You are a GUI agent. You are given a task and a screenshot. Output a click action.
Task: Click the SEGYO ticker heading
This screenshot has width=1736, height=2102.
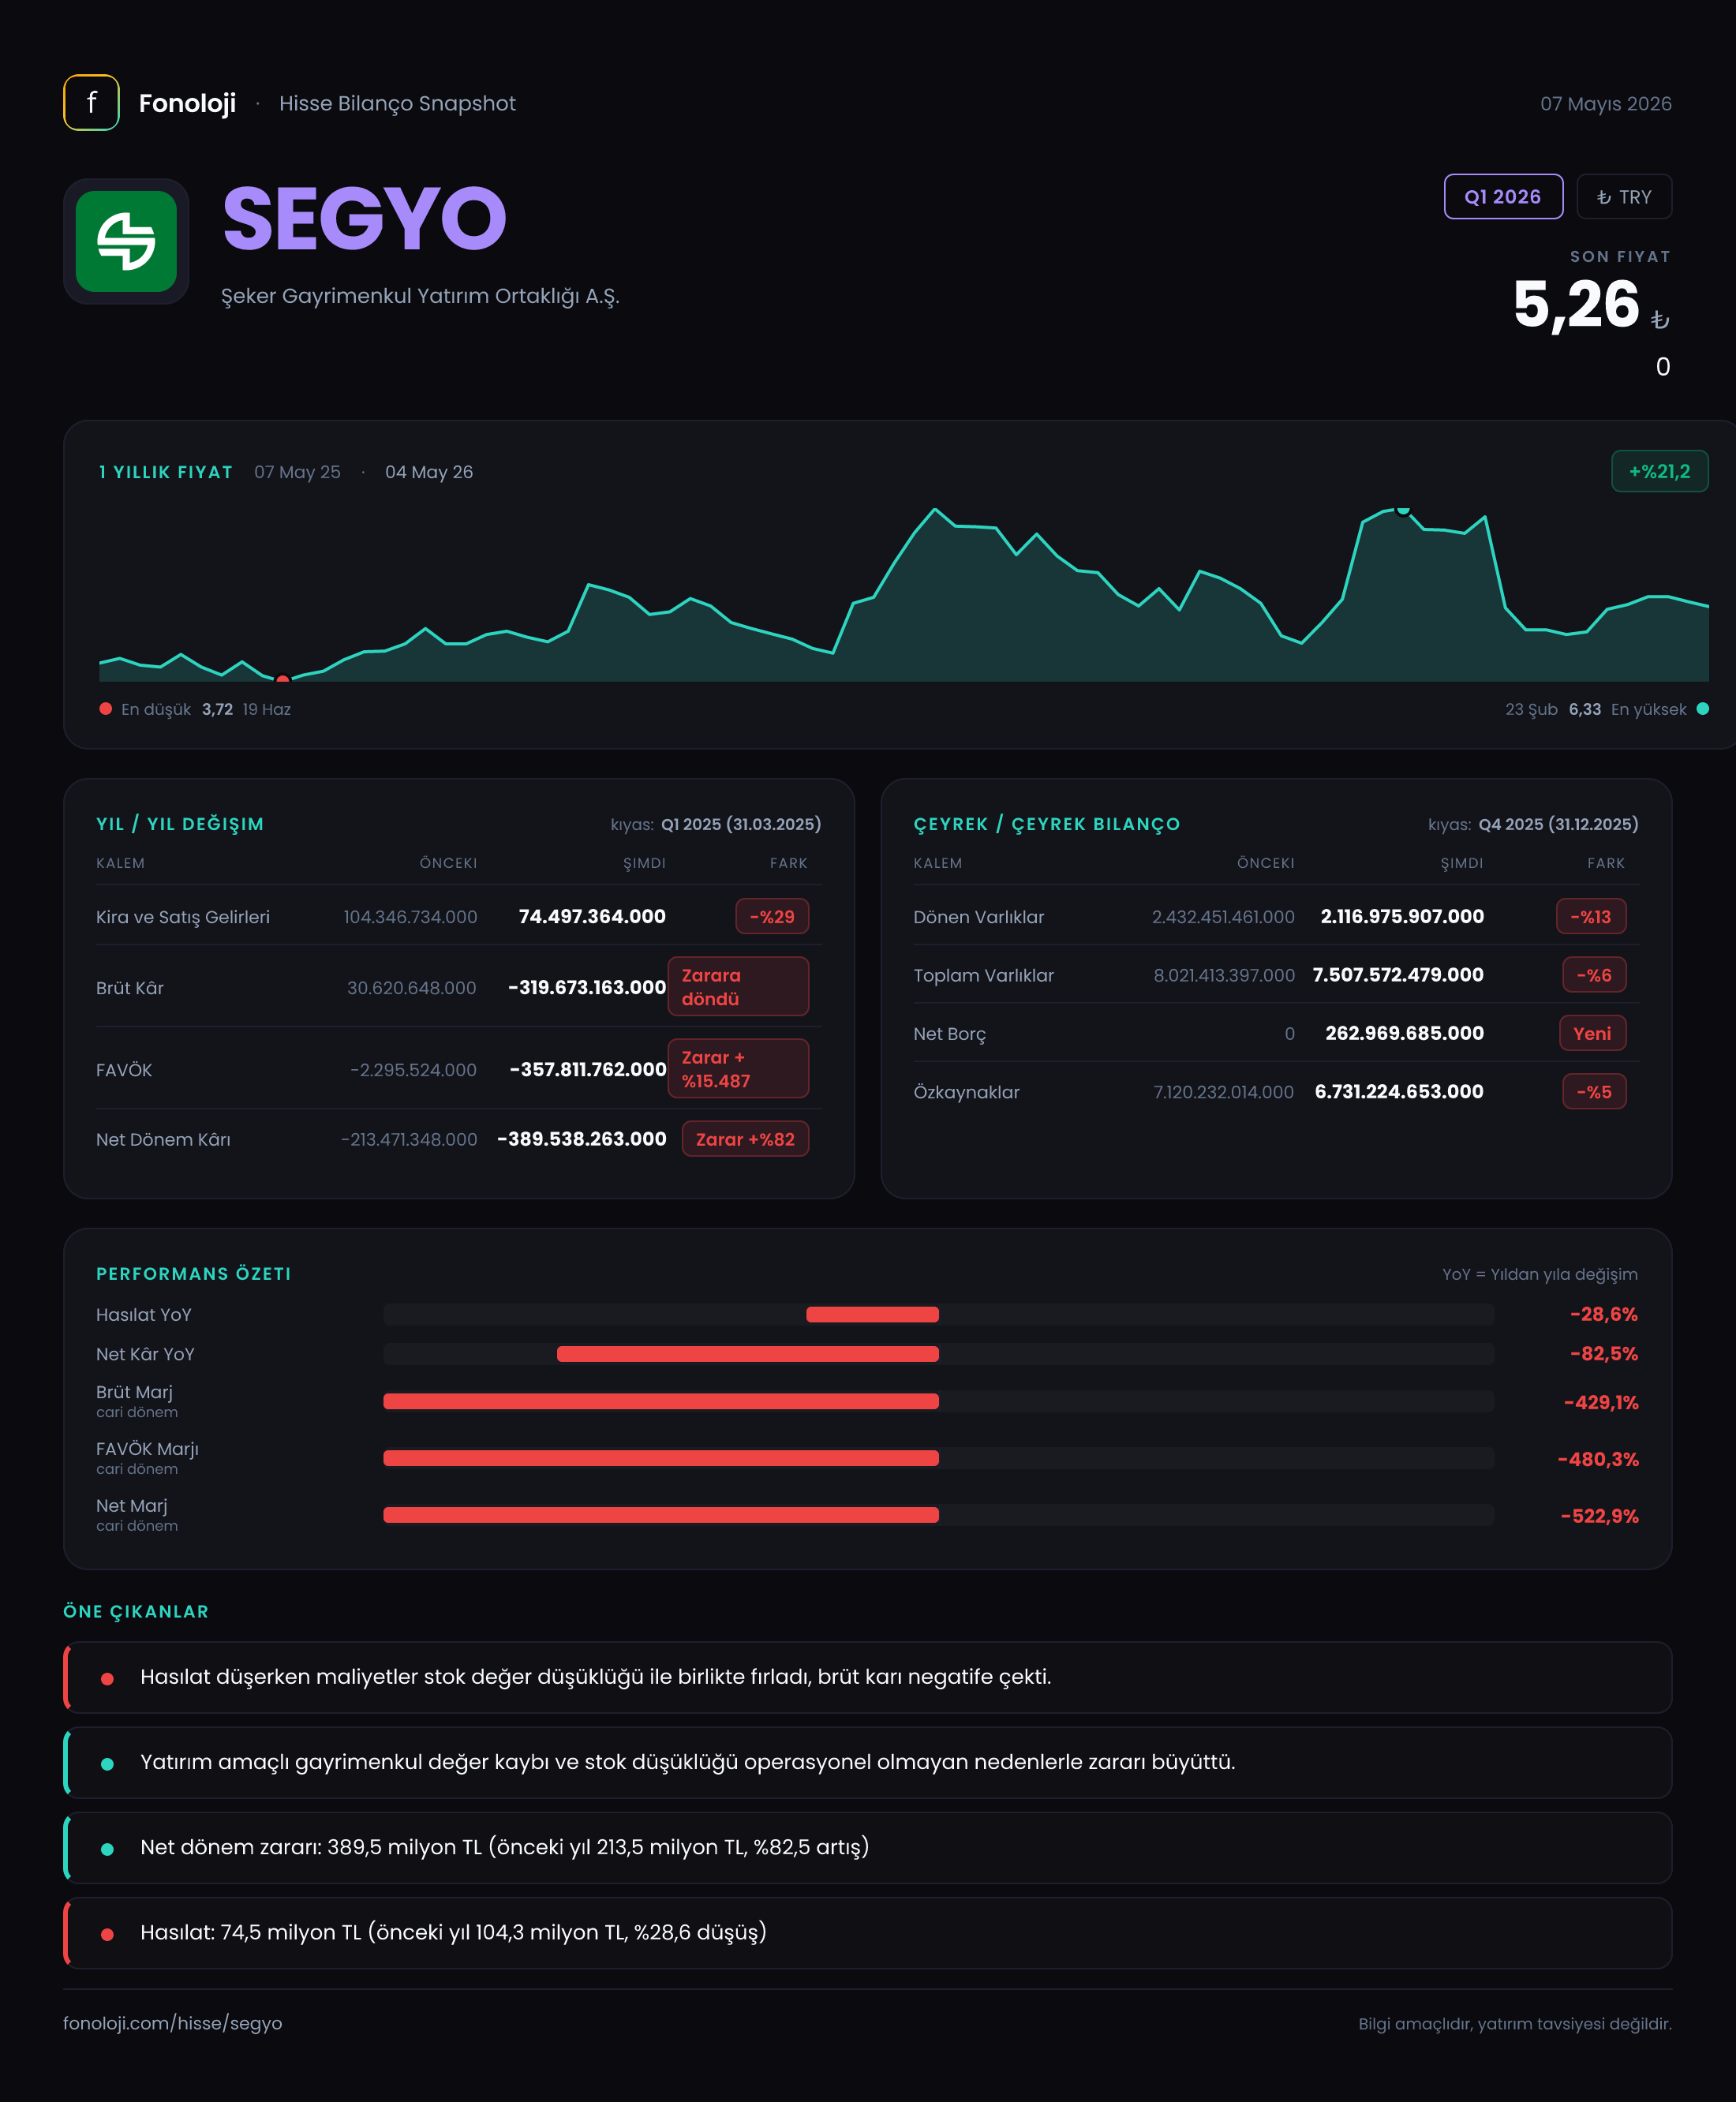pos(364,219)
